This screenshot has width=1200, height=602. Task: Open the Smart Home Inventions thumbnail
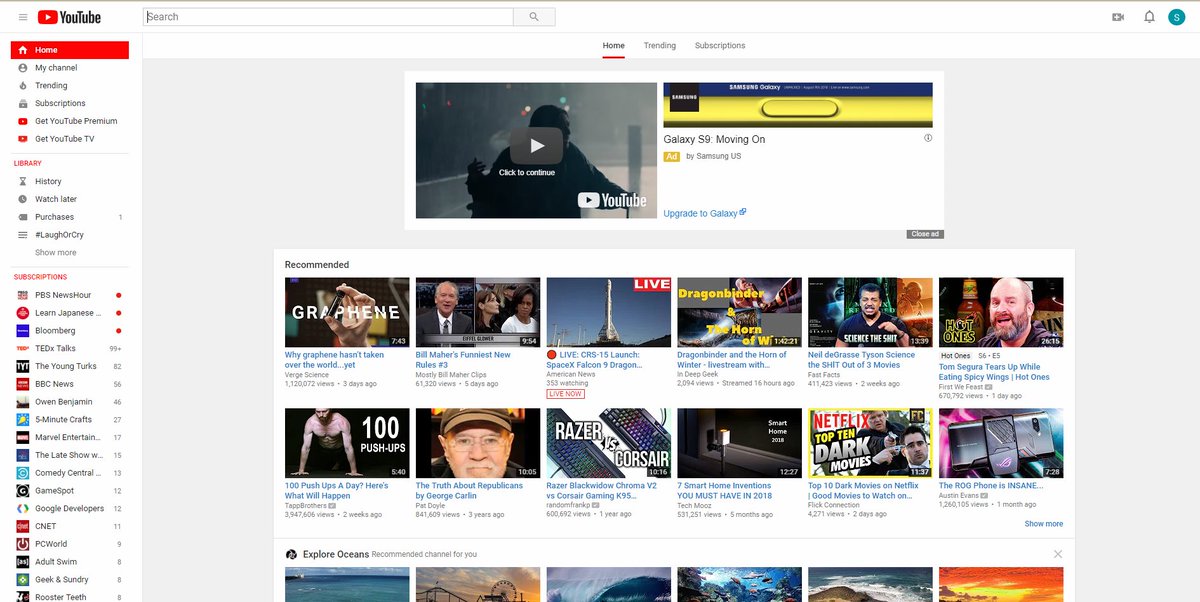pyautogui.click(x=740, y=443)
